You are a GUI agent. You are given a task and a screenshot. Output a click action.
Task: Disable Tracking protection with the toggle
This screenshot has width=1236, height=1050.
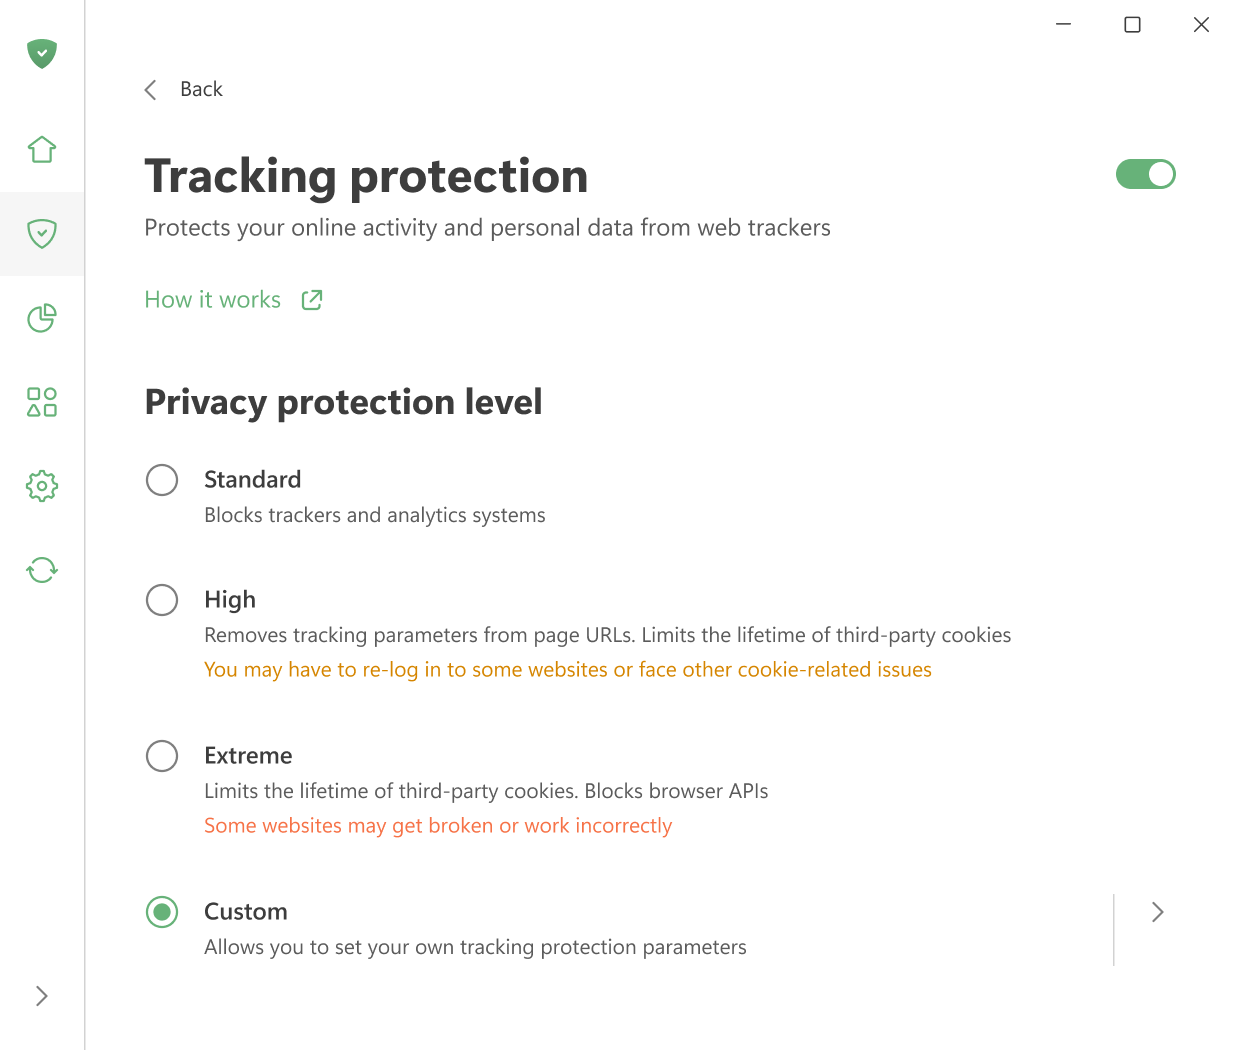click(x=1145, y=173)
